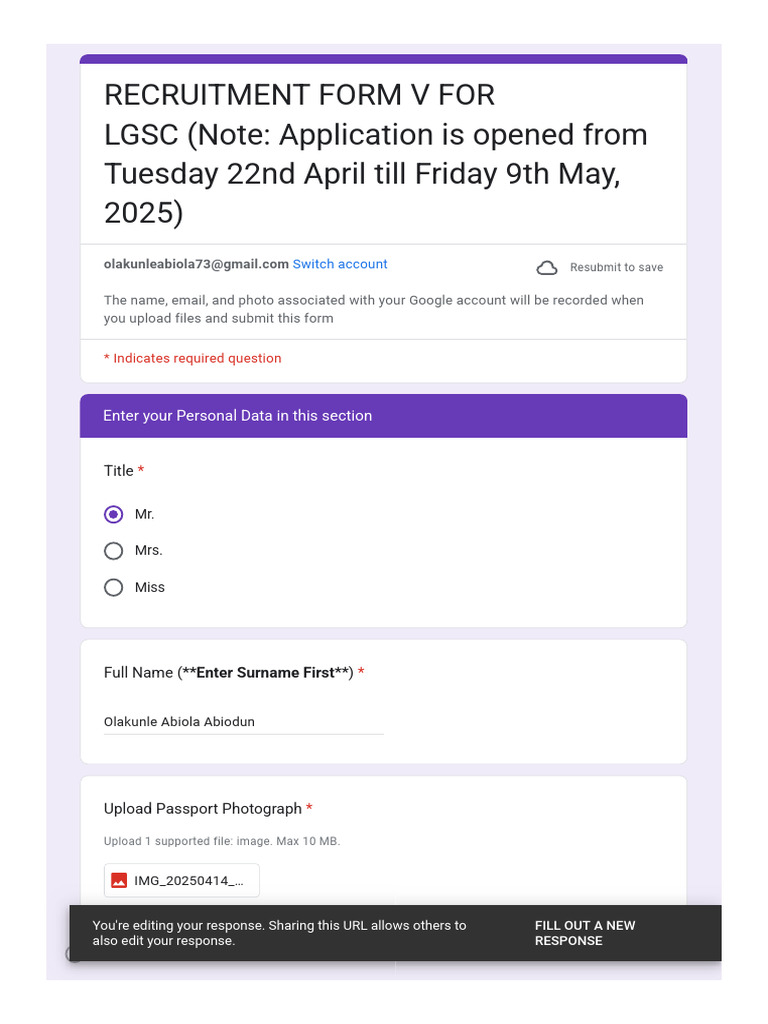This screenshot has height=1024, width=768.
Task: Click the Title question label
Action: point(119,471)
